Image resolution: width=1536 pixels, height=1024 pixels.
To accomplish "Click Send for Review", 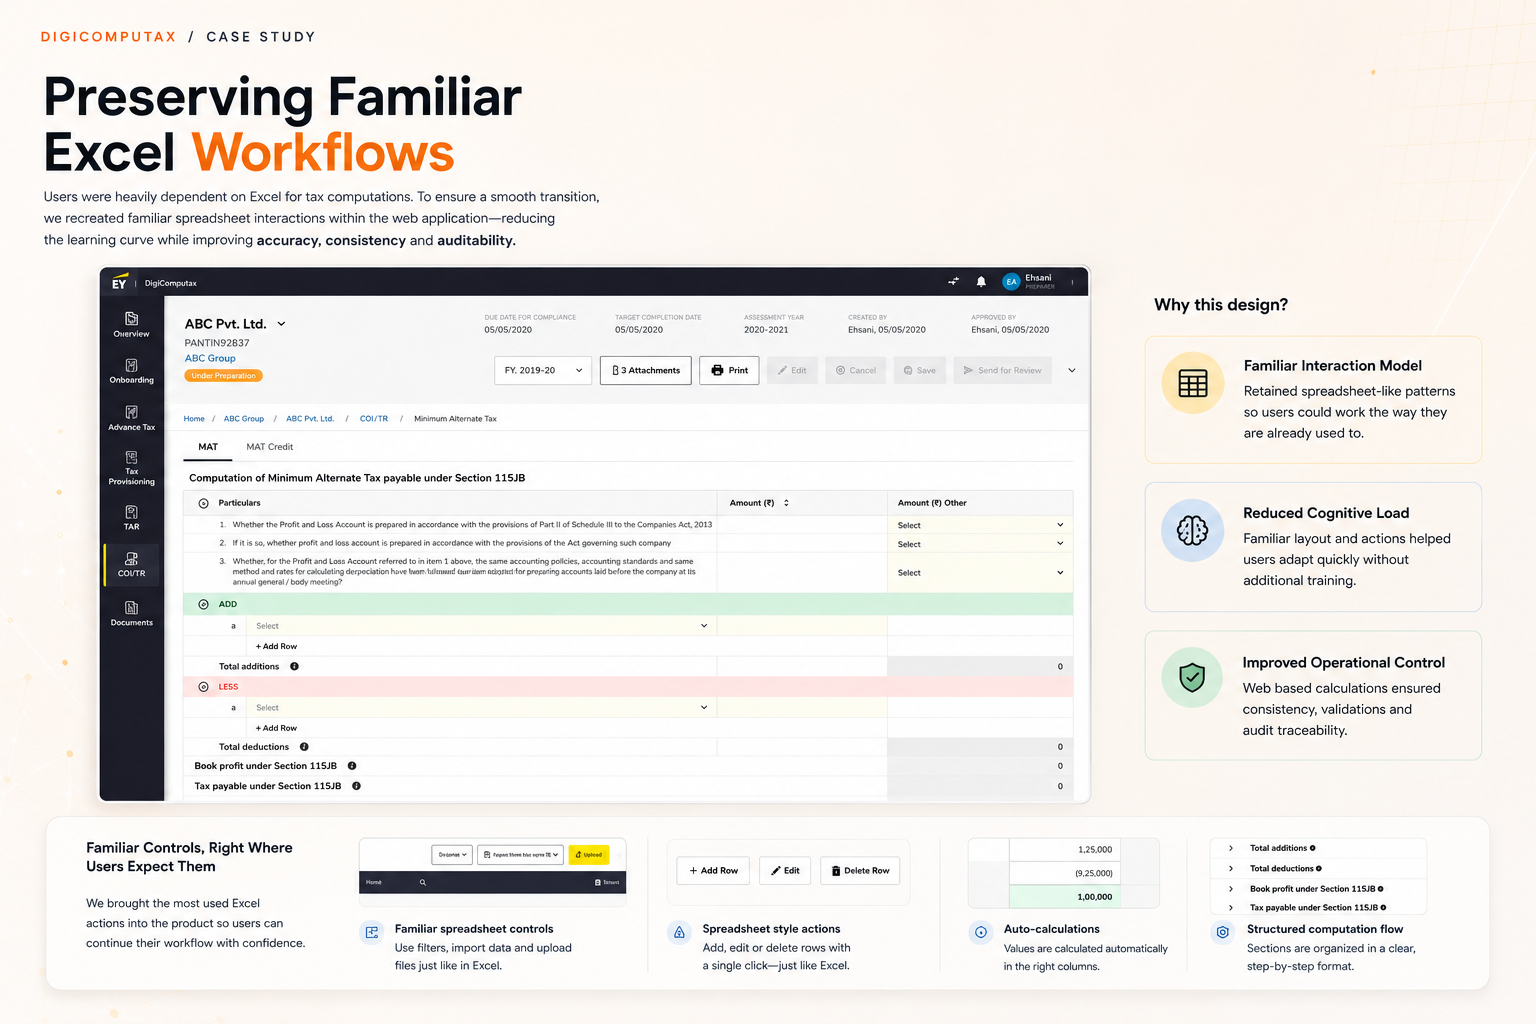I will 1003,370.
